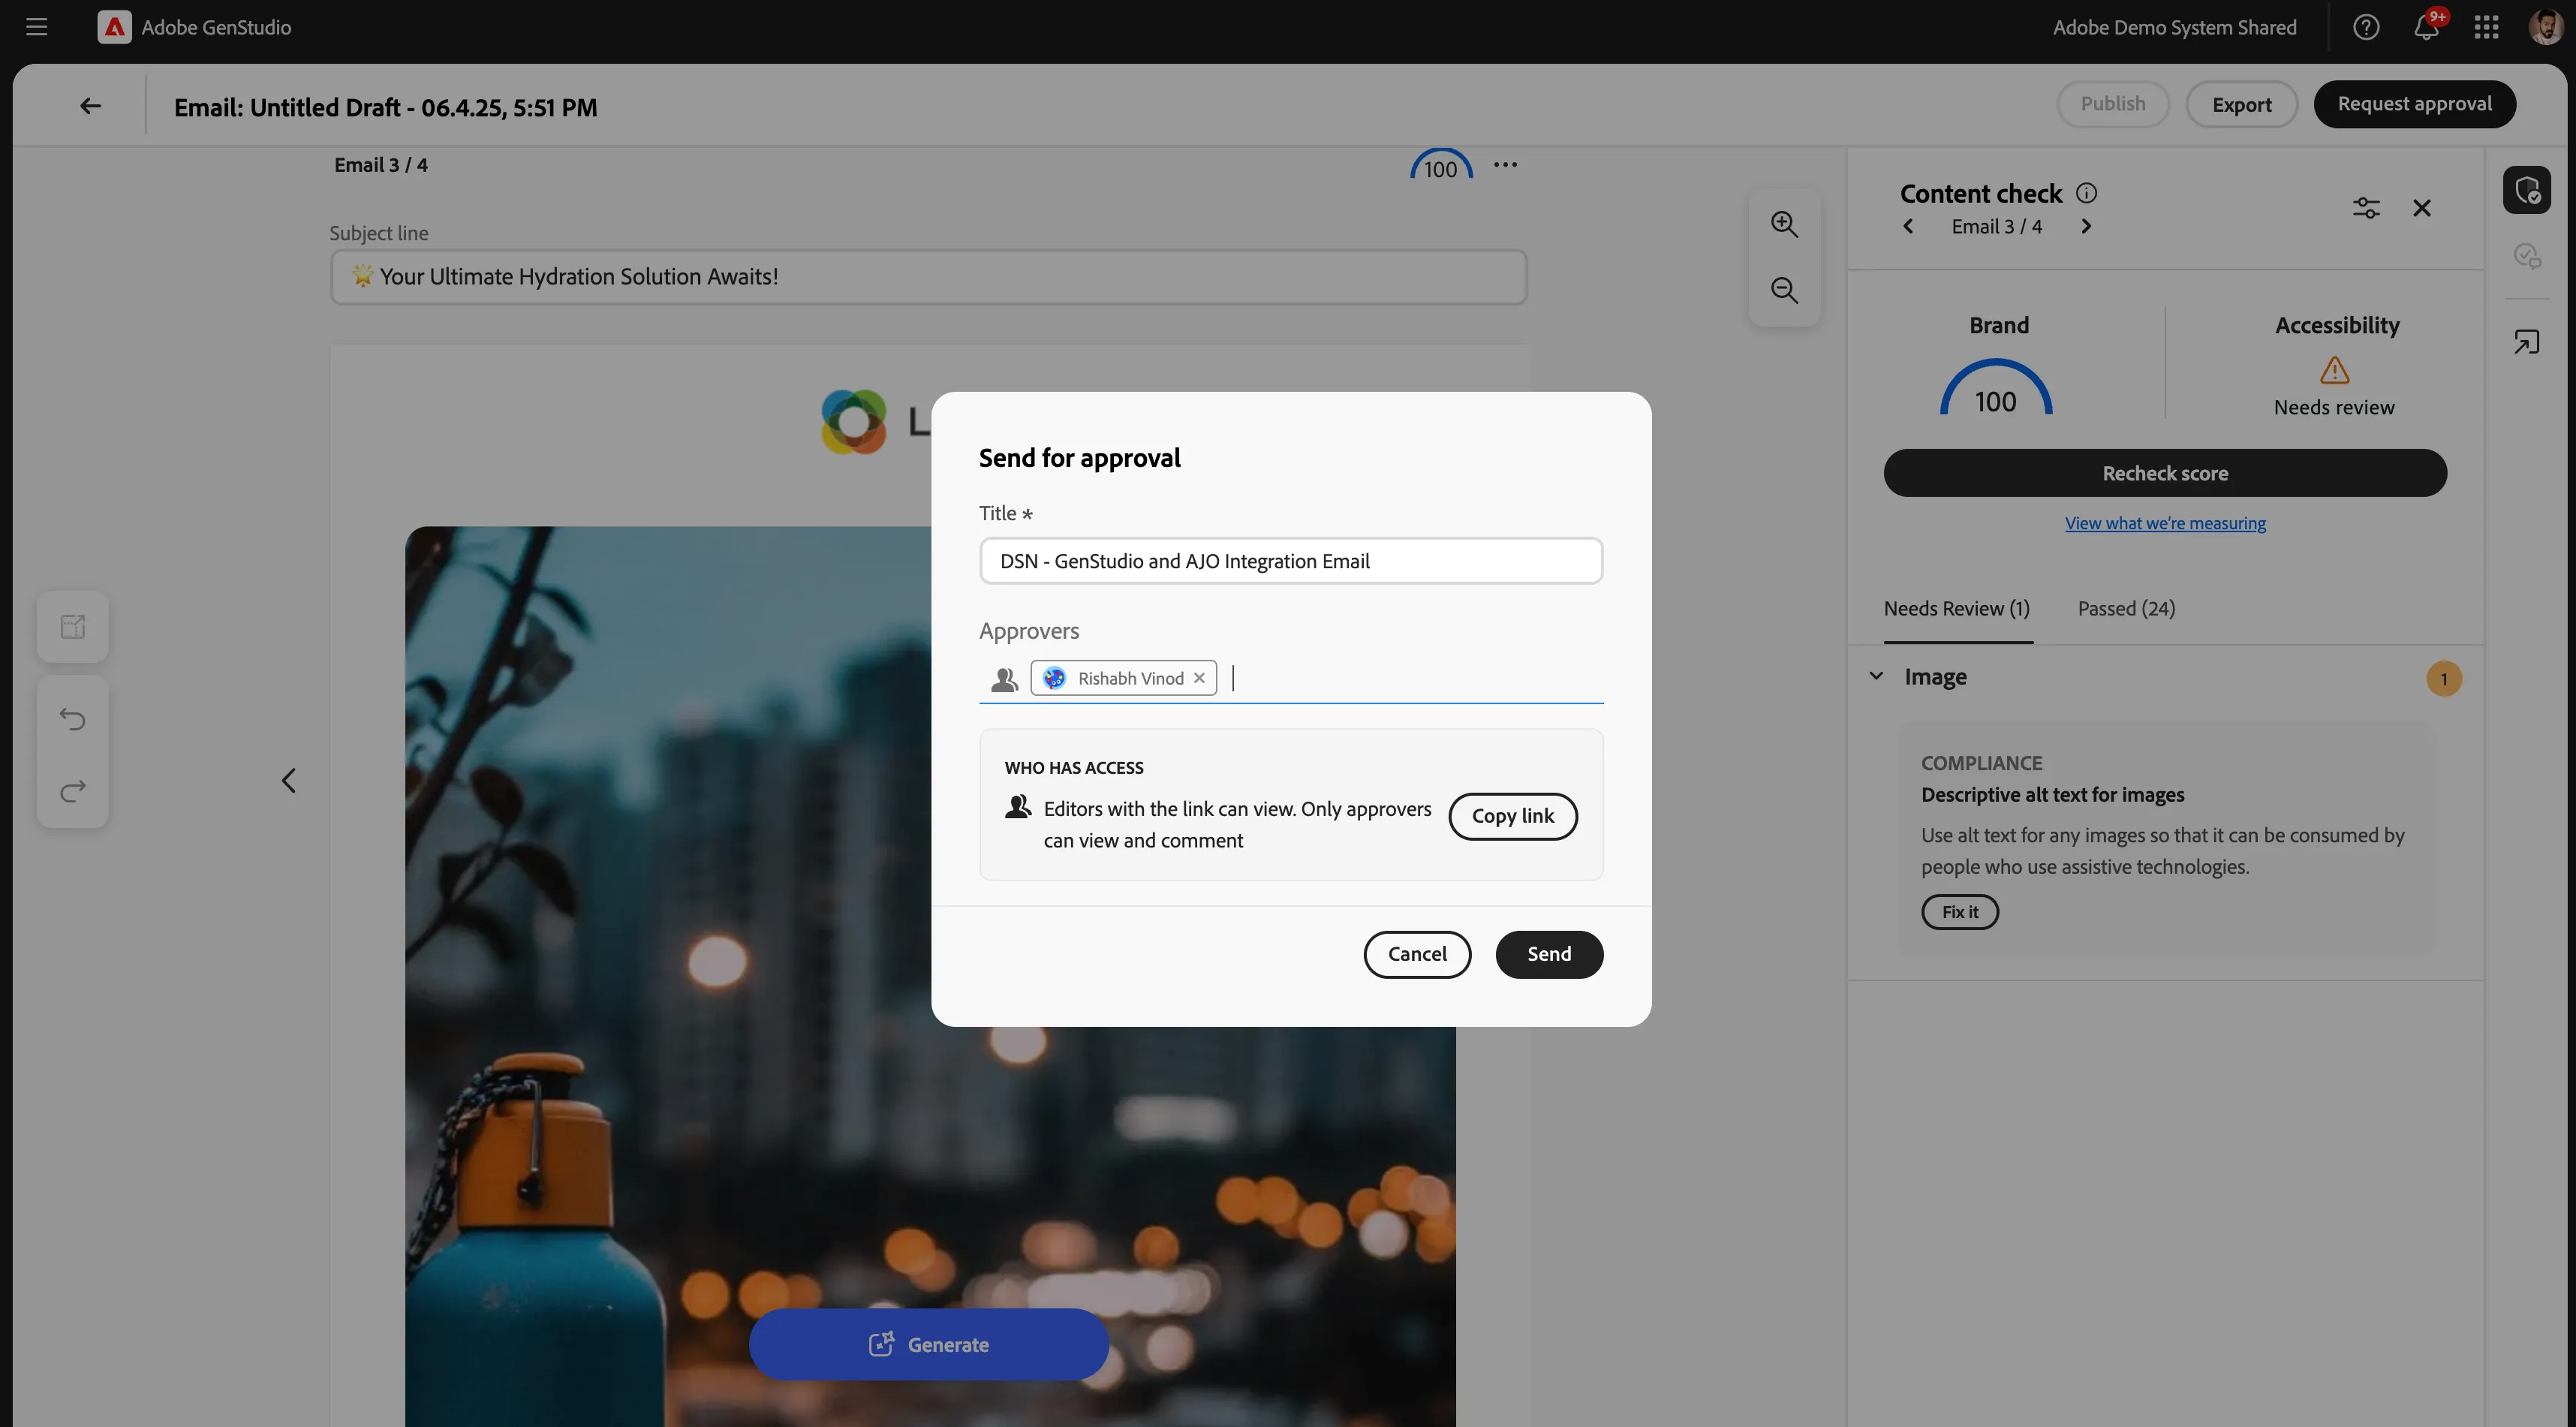Open the apps grid switcher
2576x1427 pixels.
[2486, 27]
